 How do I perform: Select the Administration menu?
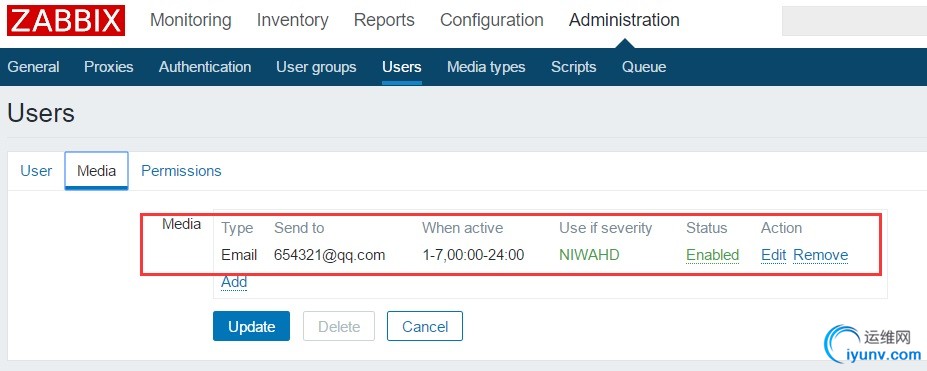coord(624,20)
